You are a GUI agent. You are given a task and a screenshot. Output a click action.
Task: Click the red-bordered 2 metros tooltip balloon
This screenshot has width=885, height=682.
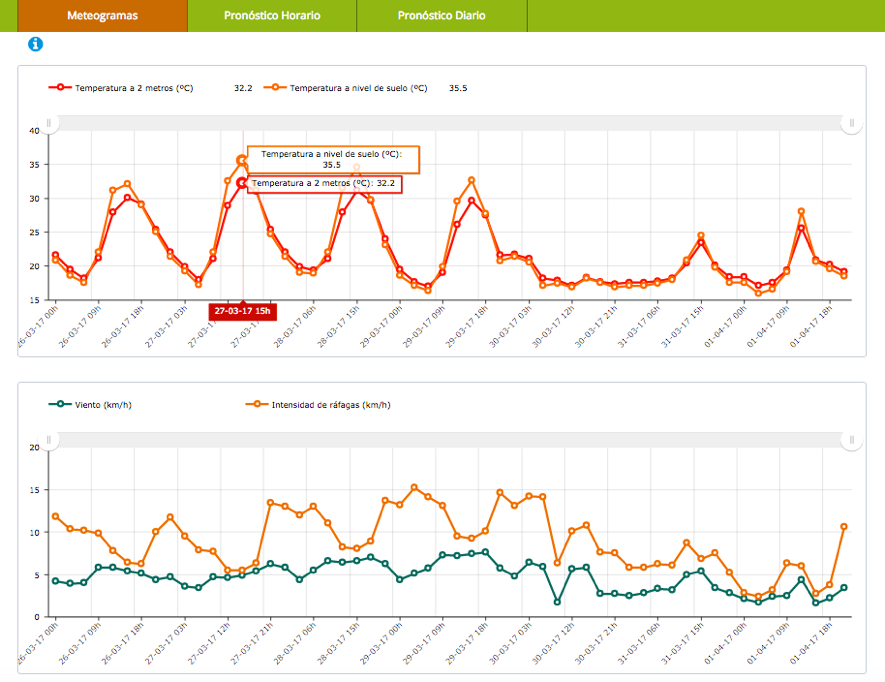(x=325, y=183)
